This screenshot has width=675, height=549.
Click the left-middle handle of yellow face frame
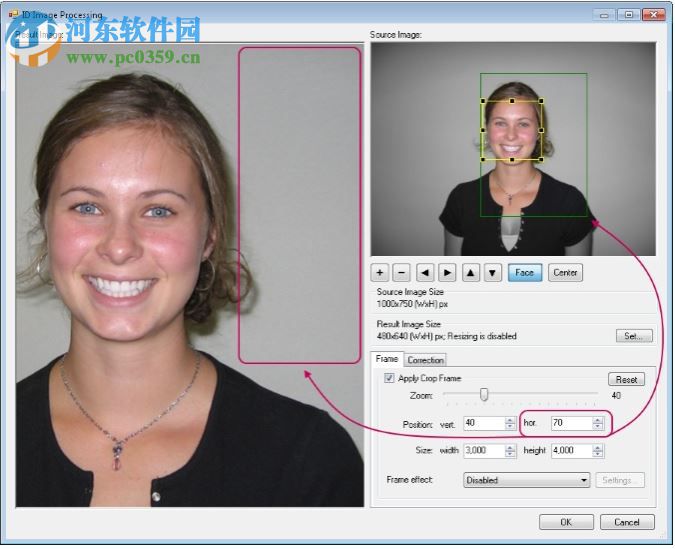pyautogui.click(x=483, y=130)
